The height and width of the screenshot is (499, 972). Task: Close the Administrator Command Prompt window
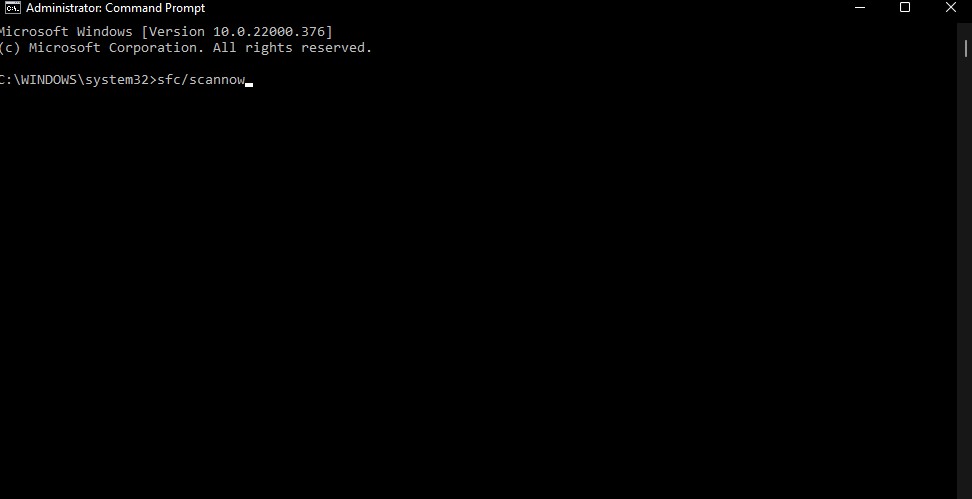[950, 7]
